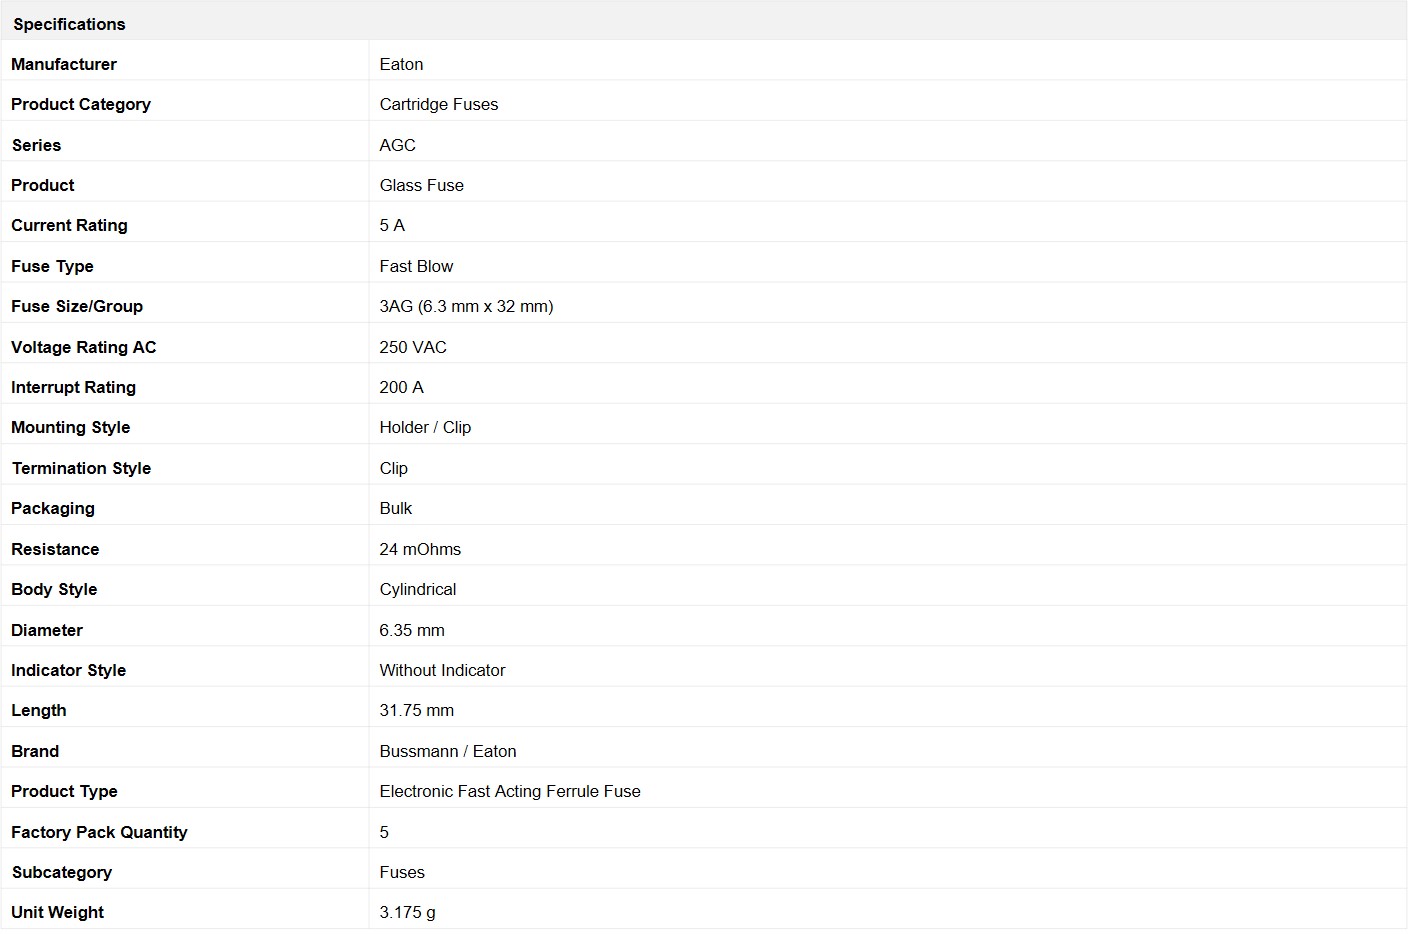Click the Fast Blow fuse type

416,266
